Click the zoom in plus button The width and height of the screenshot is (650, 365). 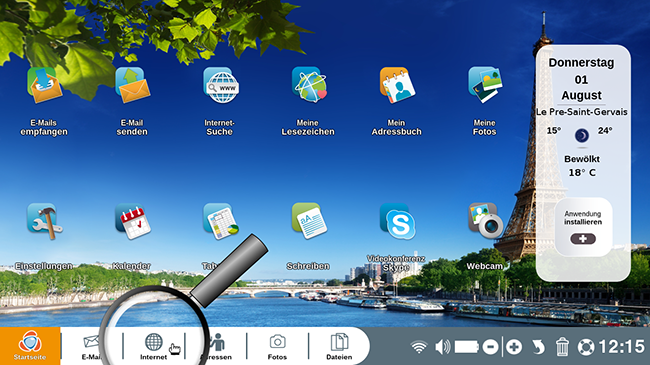514,347
